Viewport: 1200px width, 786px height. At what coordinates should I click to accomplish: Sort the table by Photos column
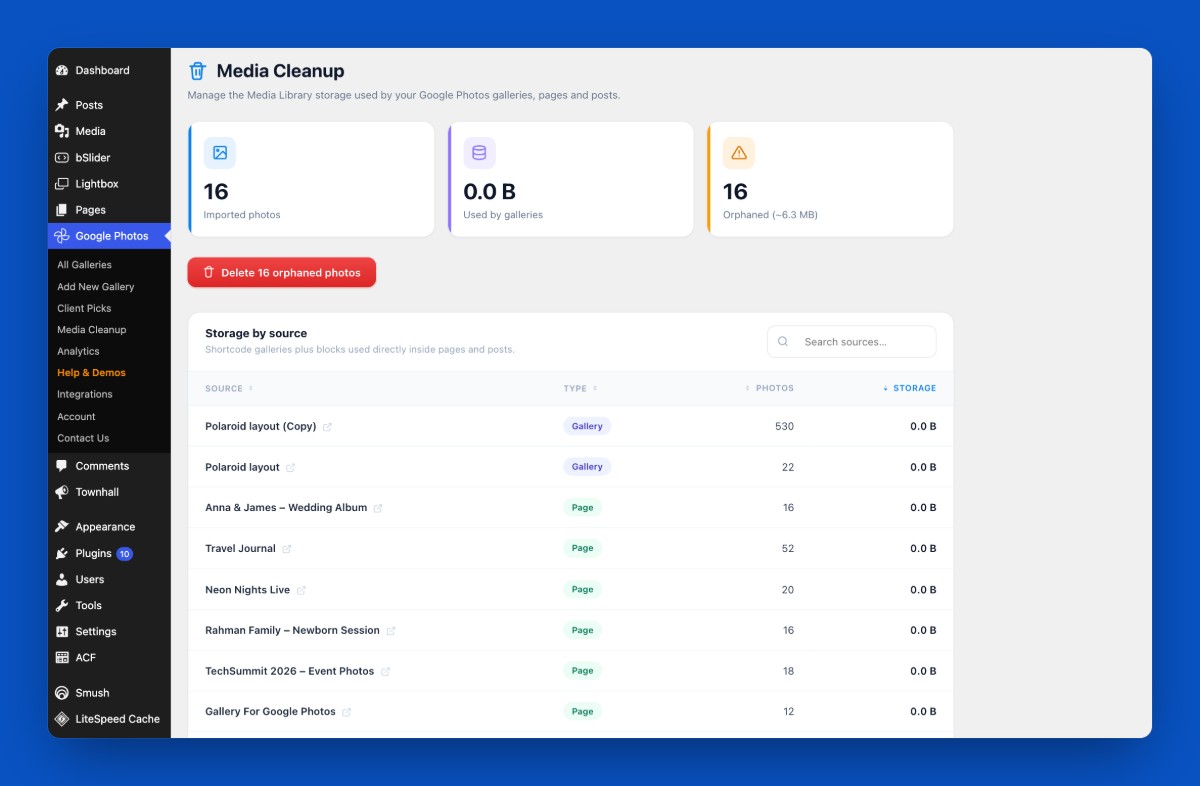point(769,388)
